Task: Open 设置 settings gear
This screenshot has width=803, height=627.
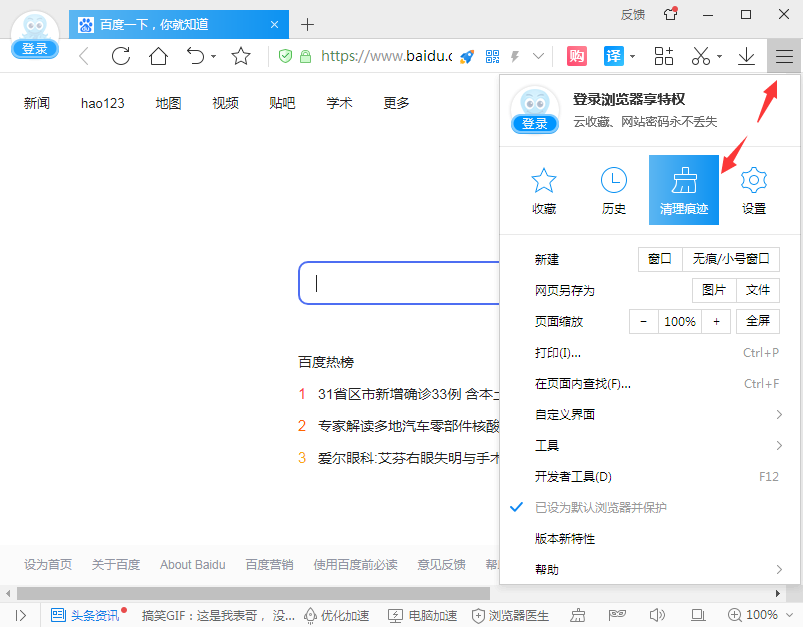Action: (754, 190)
